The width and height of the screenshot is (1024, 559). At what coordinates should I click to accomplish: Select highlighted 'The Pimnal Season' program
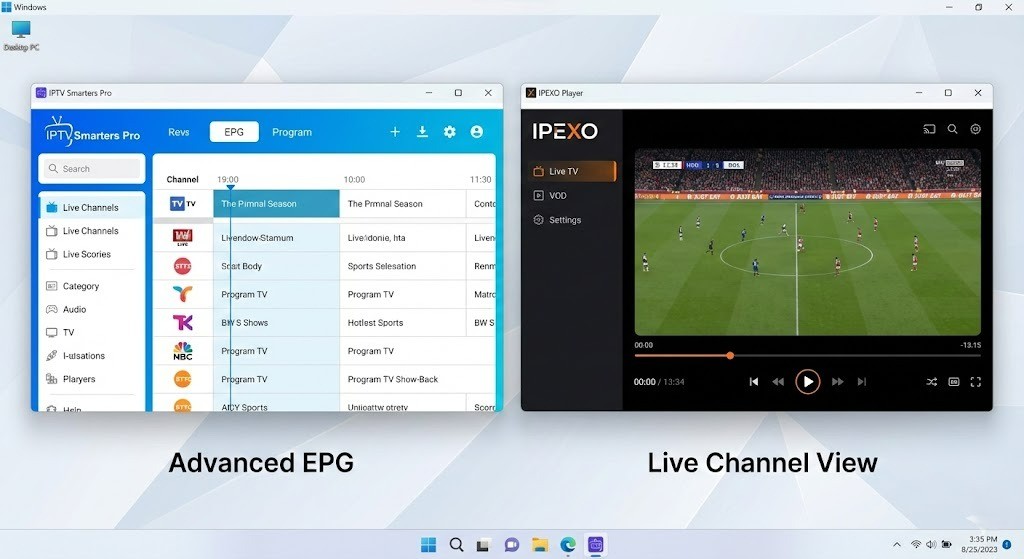(x=276, y=204)
